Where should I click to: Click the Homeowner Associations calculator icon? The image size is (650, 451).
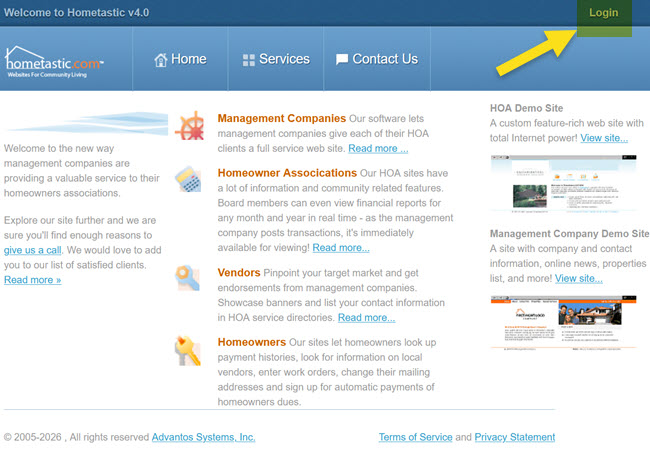tap(189, 180)
